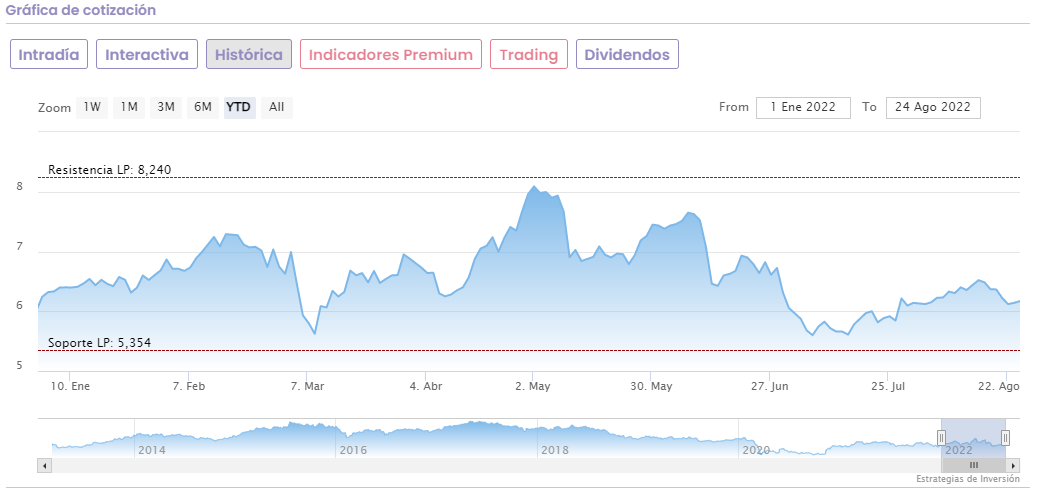
Task: Click the navigator left range handle
Action: pos(941,437)
